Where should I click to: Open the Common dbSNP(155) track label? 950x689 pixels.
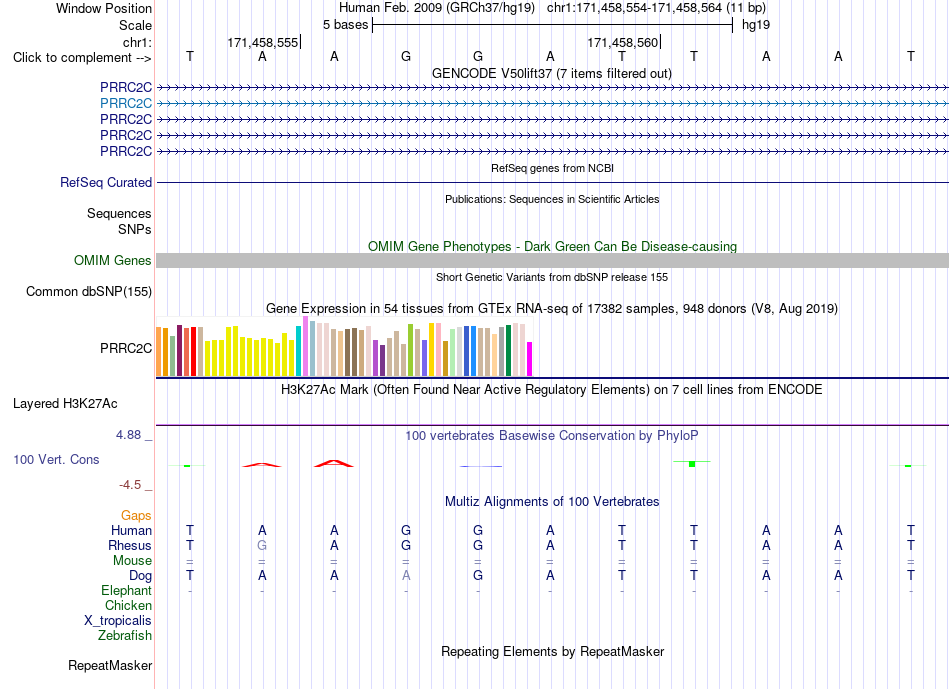click(x=89, y=291)
